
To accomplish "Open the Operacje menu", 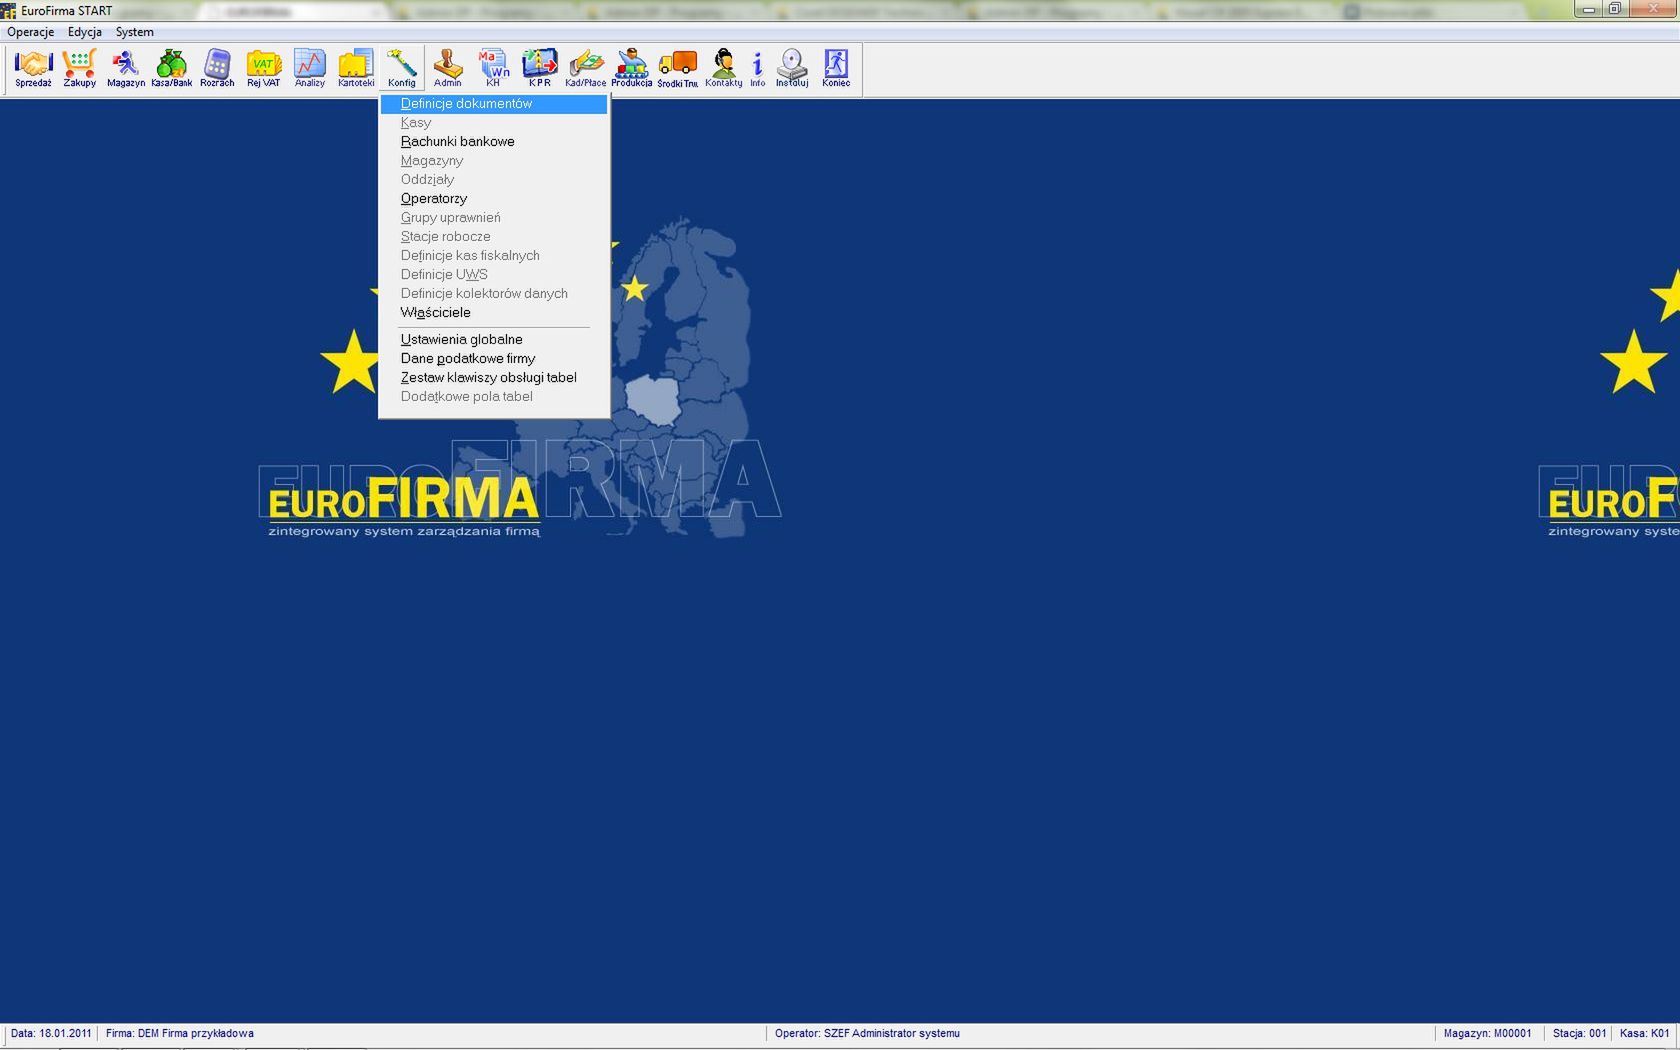I will pyautogui.click(x=31, y=32).
